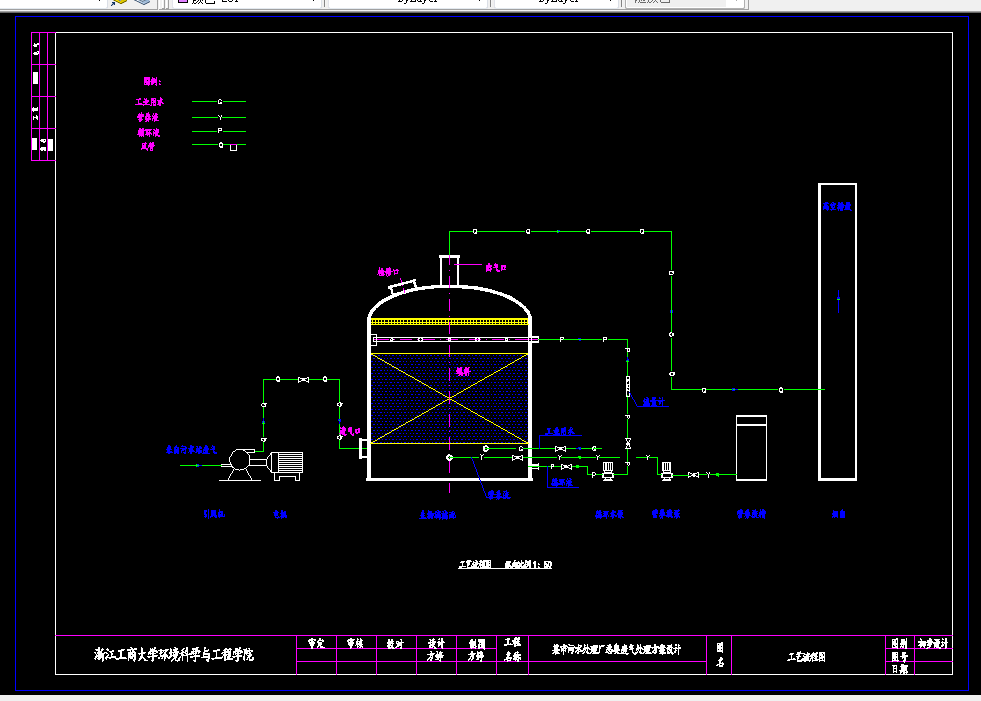
Task: Select the 流量计 flowmeter label
Action: (653, 402)
